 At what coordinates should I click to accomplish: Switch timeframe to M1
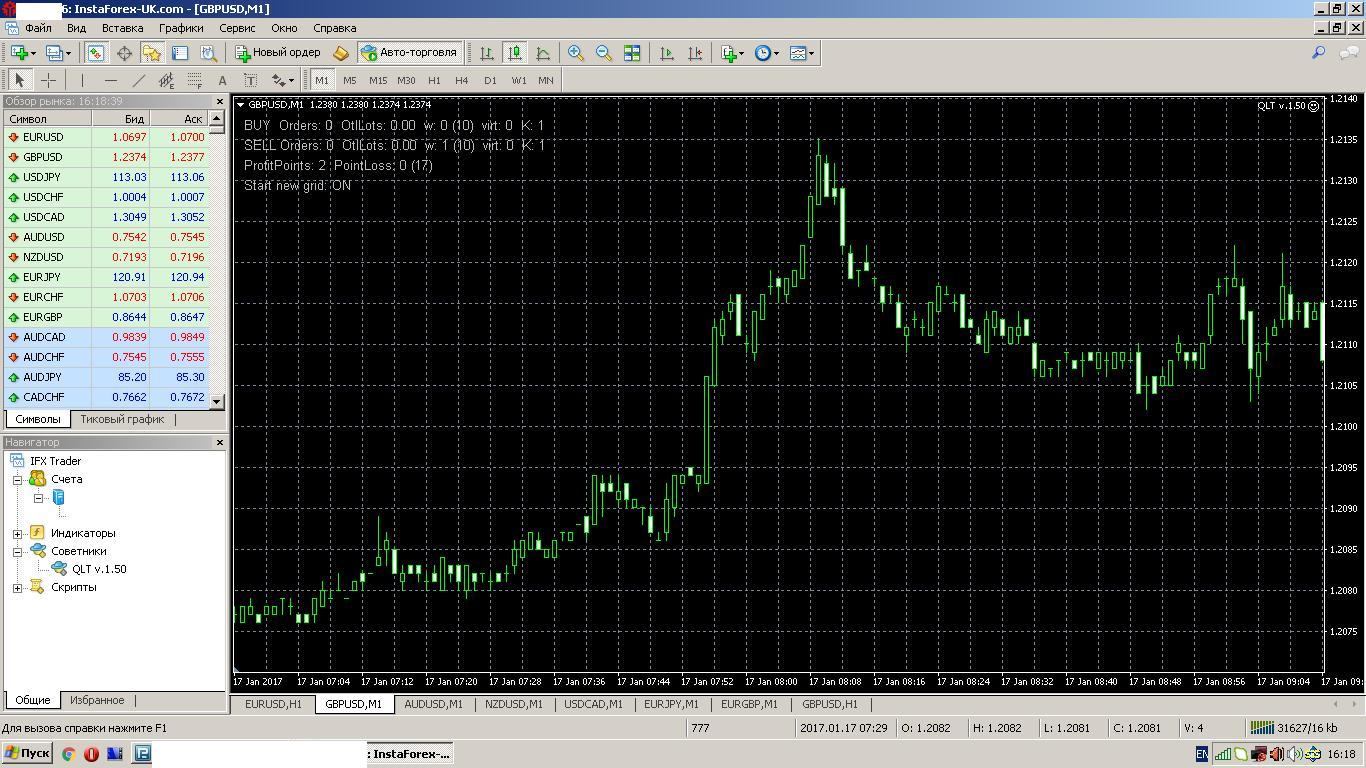click(x=321, y=80)
